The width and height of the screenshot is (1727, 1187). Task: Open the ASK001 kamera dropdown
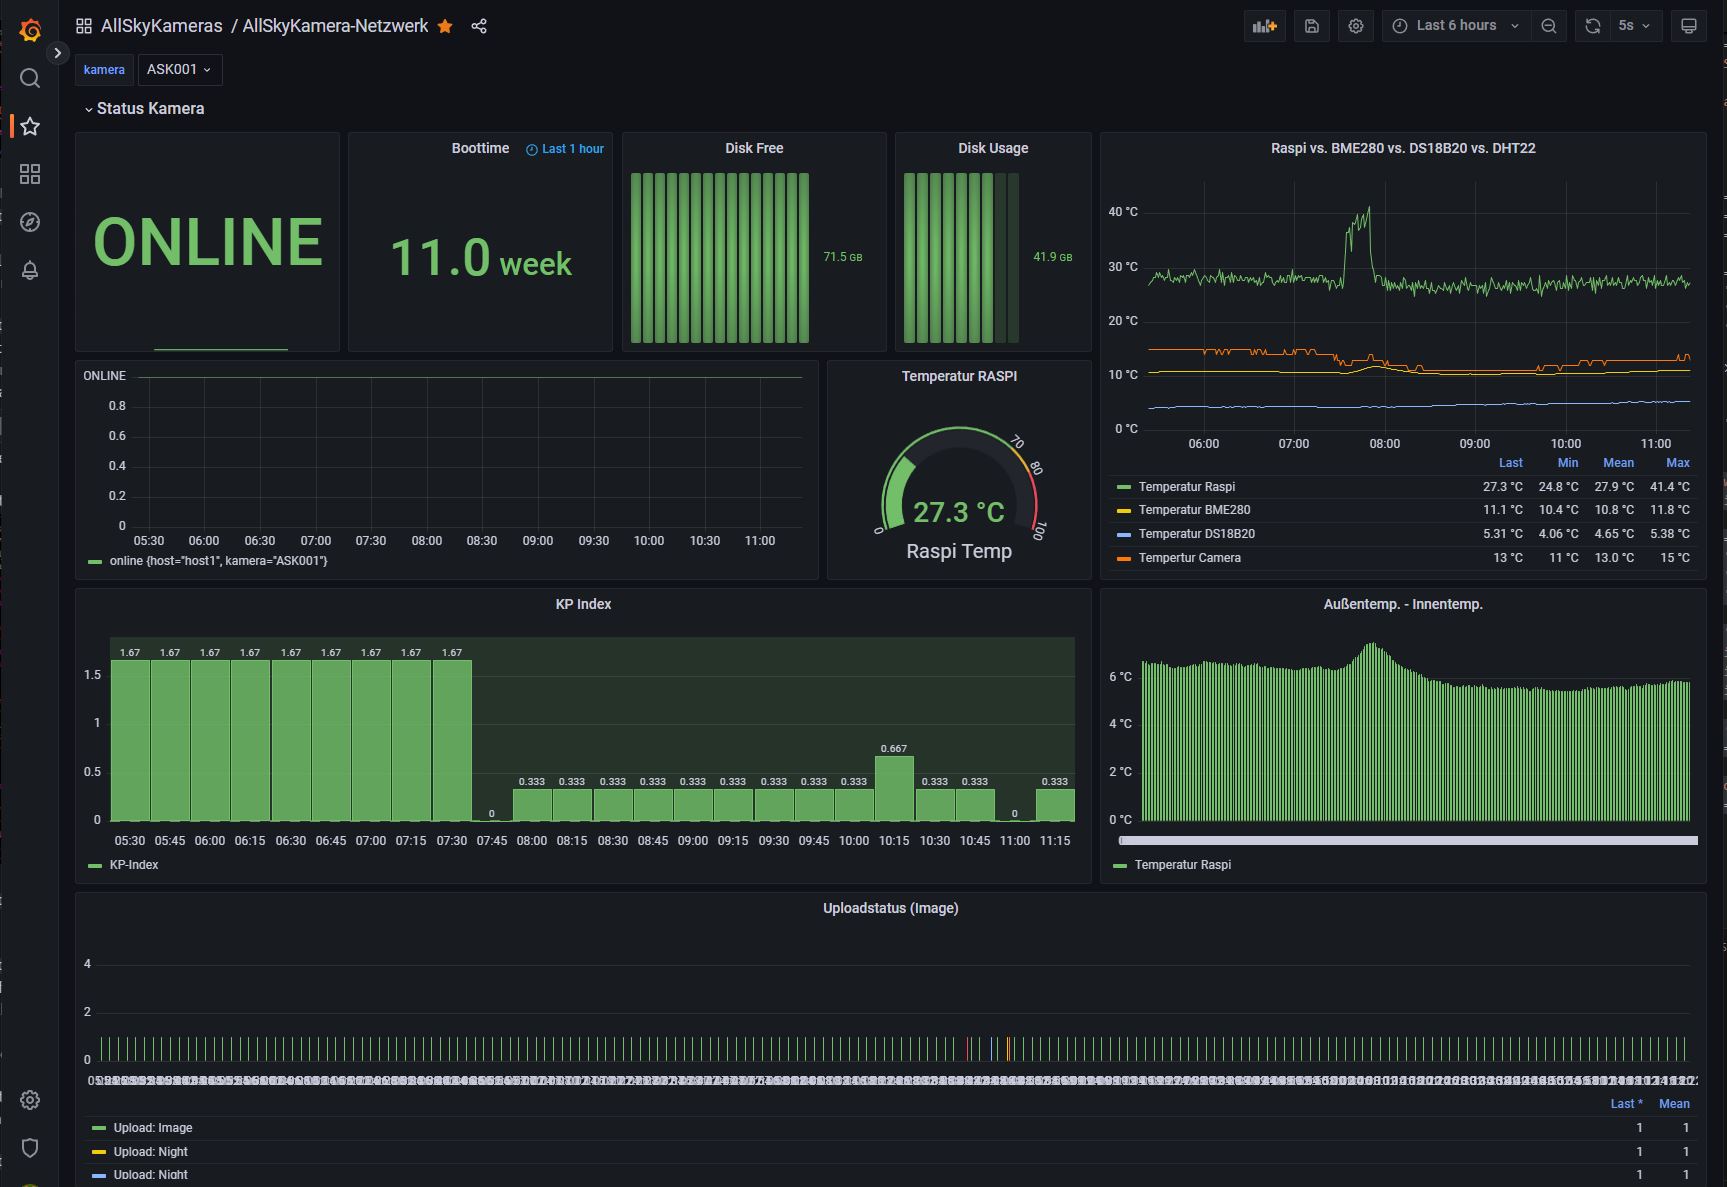[180, 70]
